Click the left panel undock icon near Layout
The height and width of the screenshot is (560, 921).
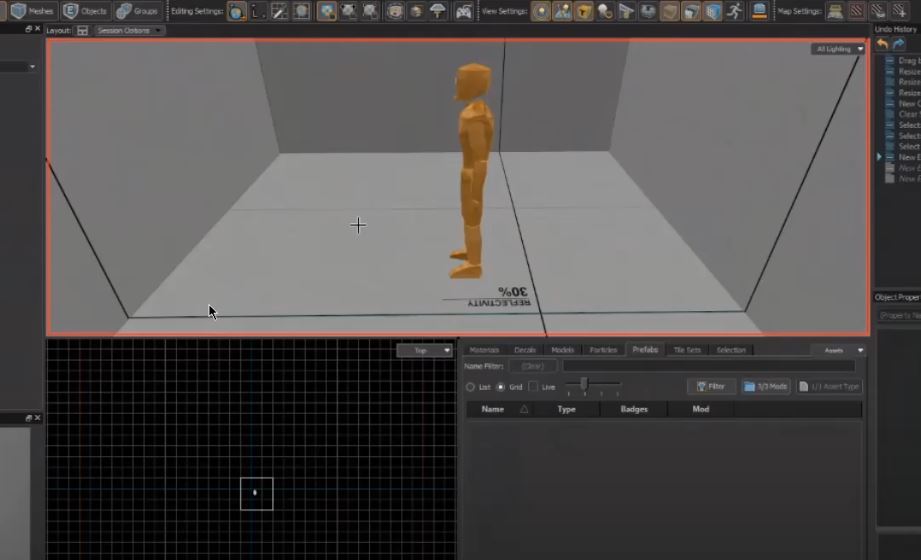[x=28, y=29]
